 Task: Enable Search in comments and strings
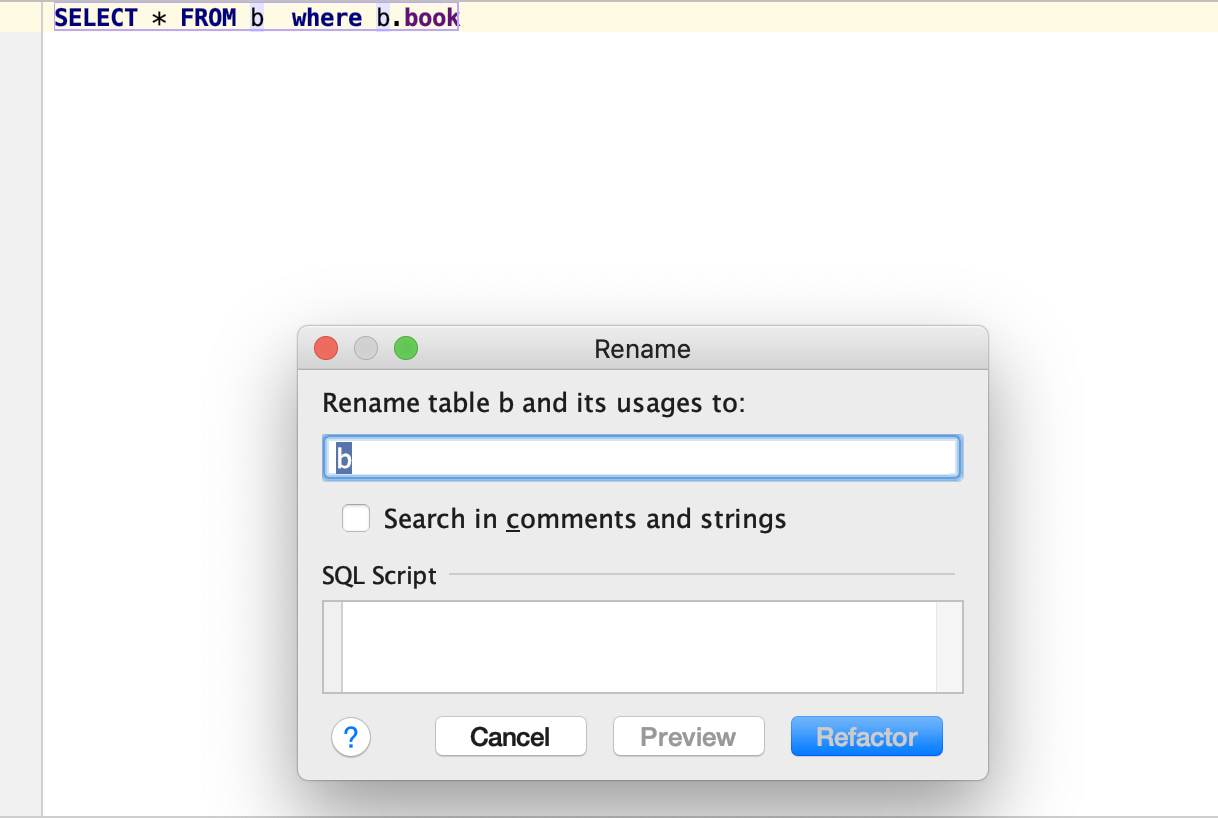coord(356,519)
